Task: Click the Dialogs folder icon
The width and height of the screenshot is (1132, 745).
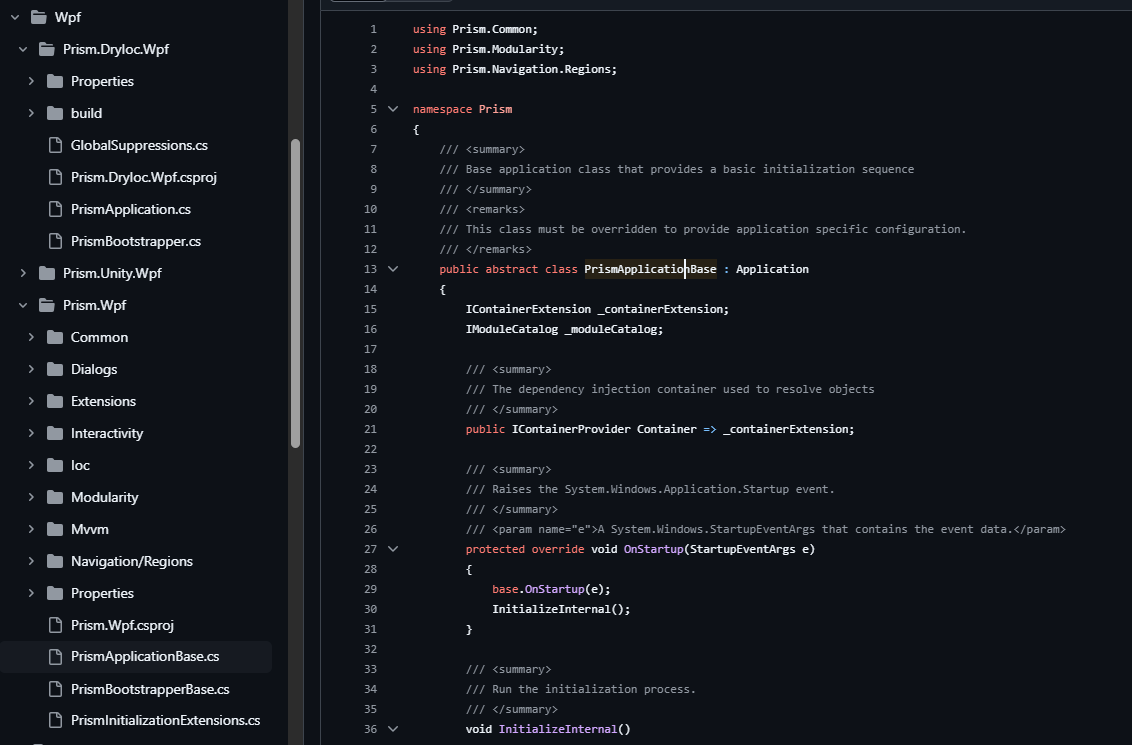Action: [55, 369]
